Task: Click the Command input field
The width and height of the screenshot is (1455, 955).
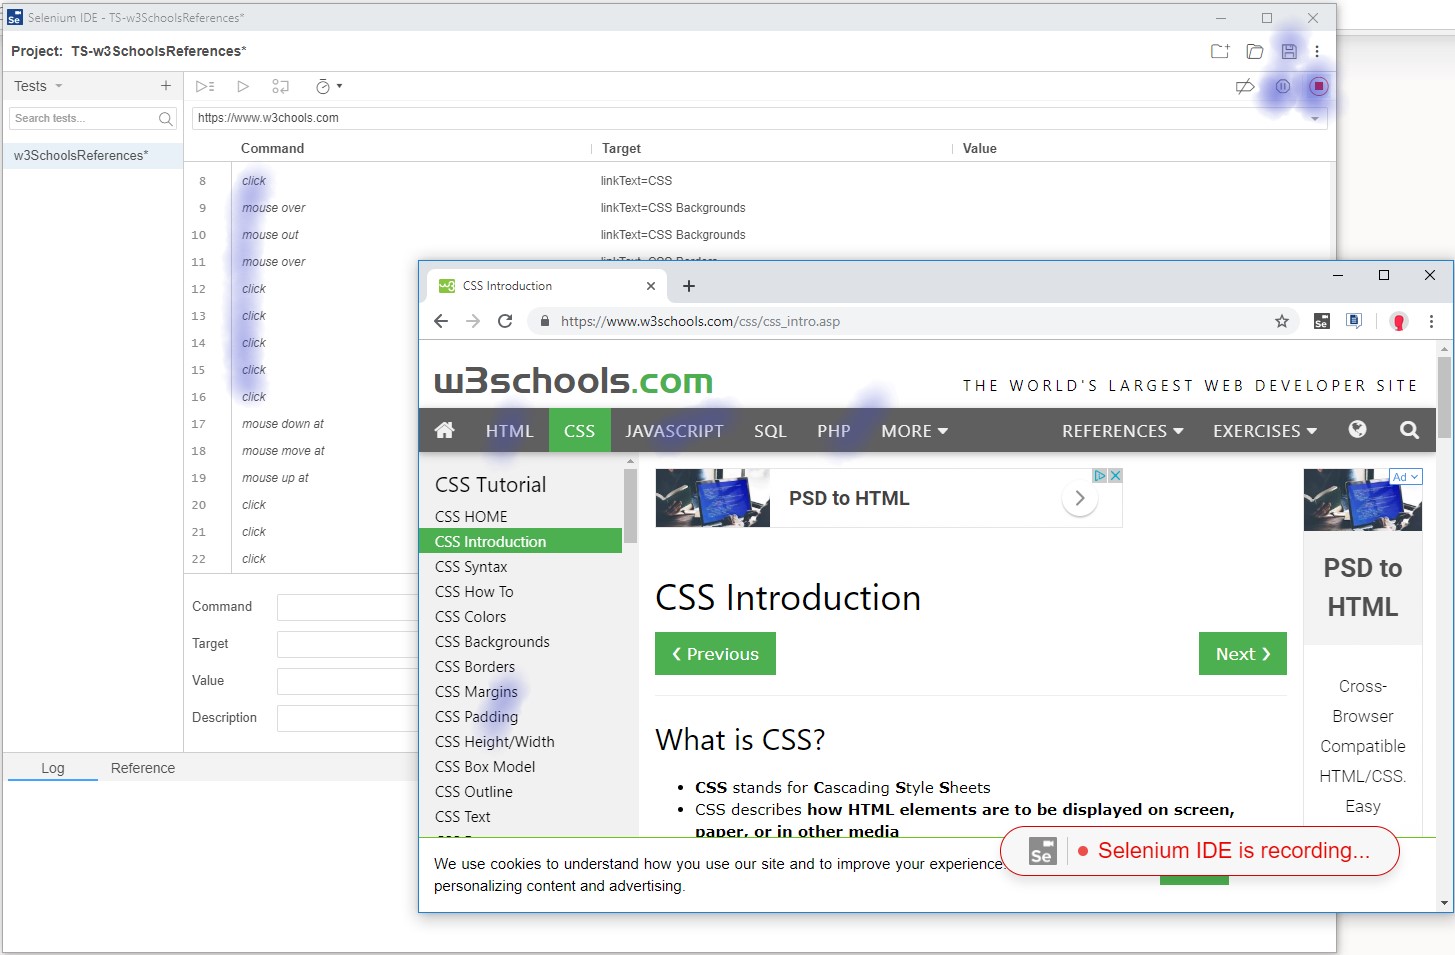Action: (347, 607)
